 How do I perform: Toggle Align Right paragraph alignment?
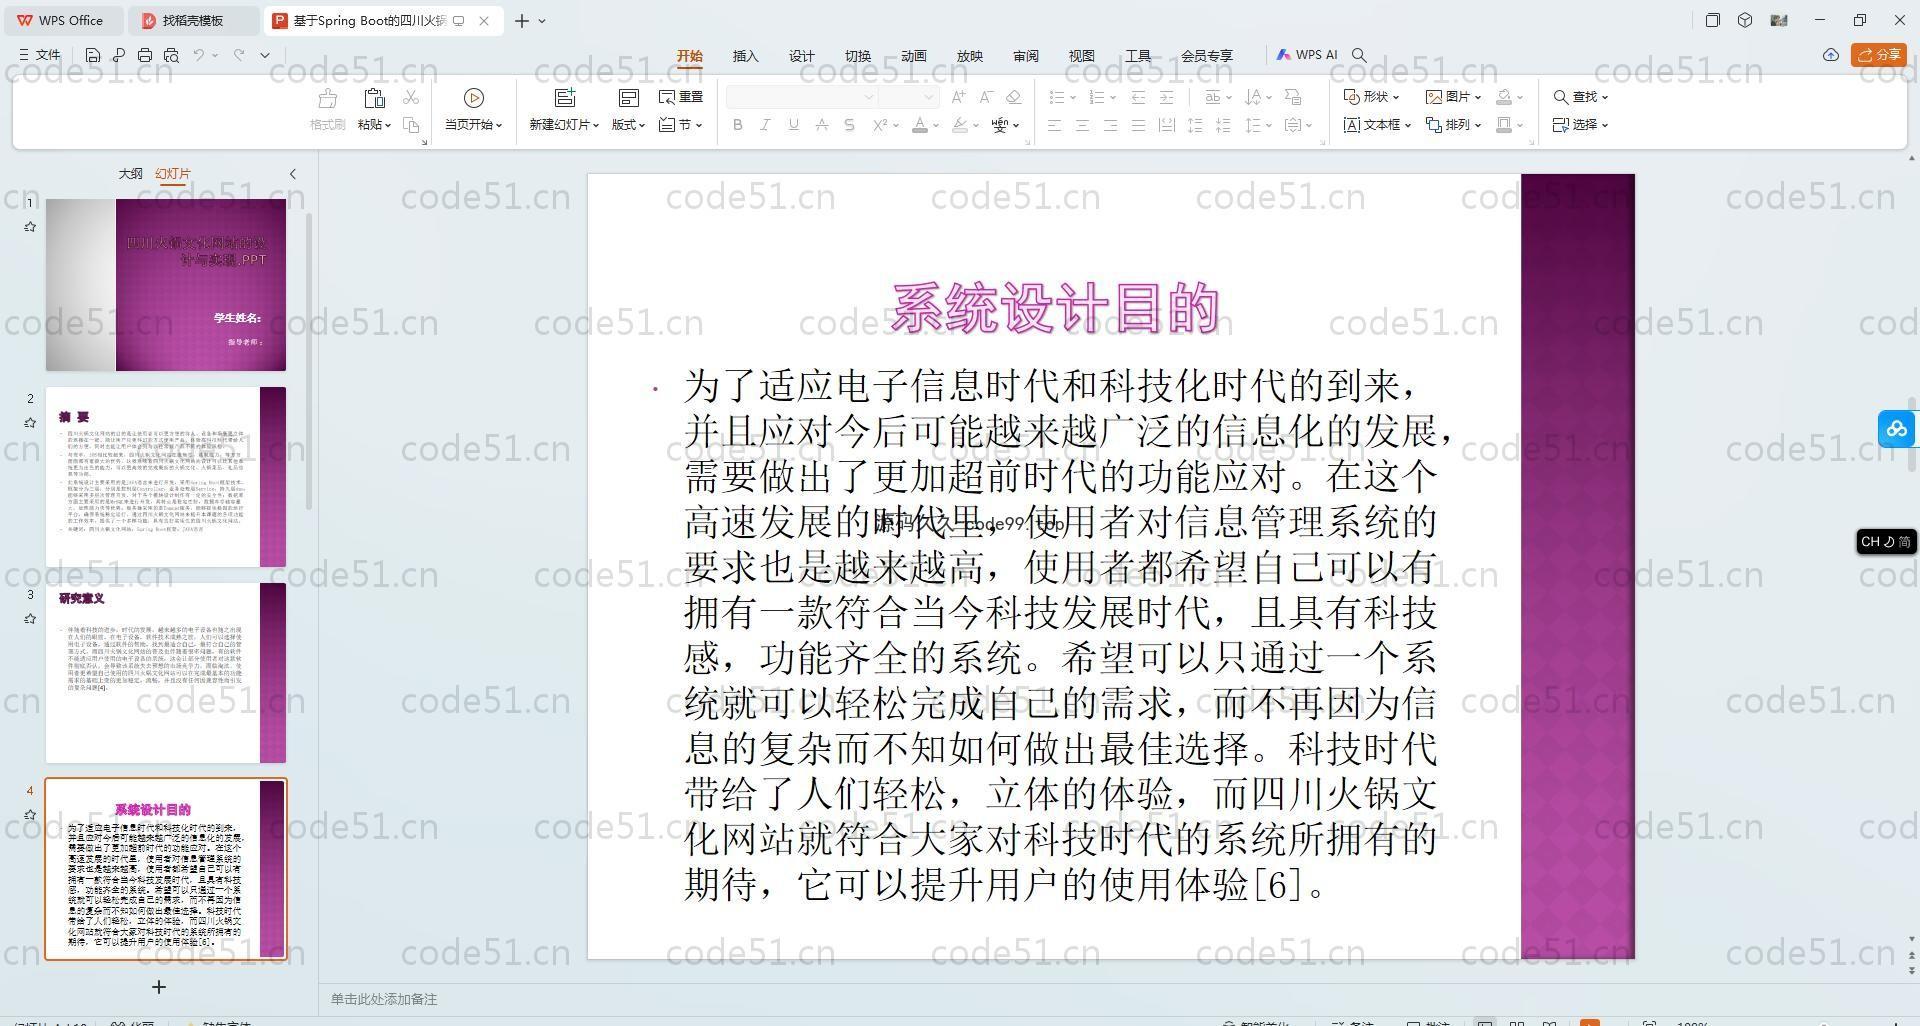click(x=1110, y=125)
